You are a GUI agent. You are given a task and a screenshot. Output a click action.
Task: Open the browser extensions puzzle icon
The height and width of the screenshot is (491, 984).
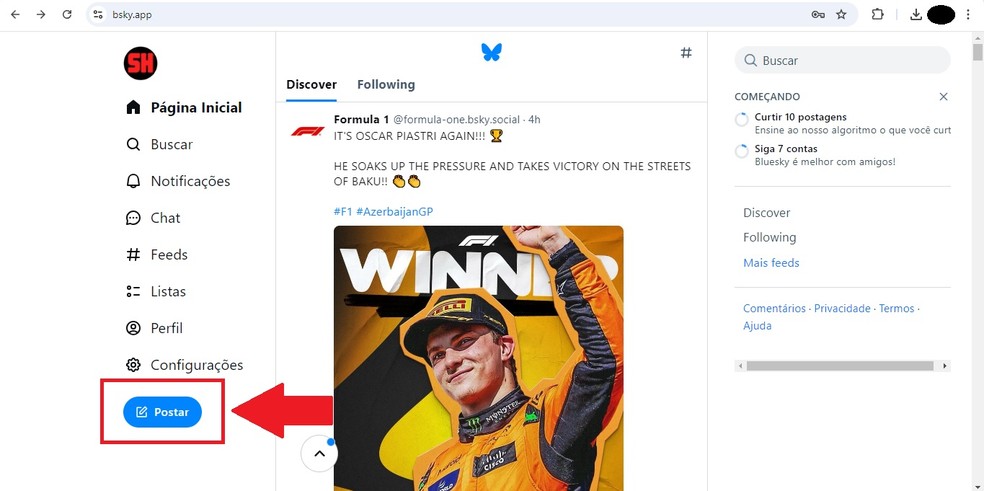point(877,15)
